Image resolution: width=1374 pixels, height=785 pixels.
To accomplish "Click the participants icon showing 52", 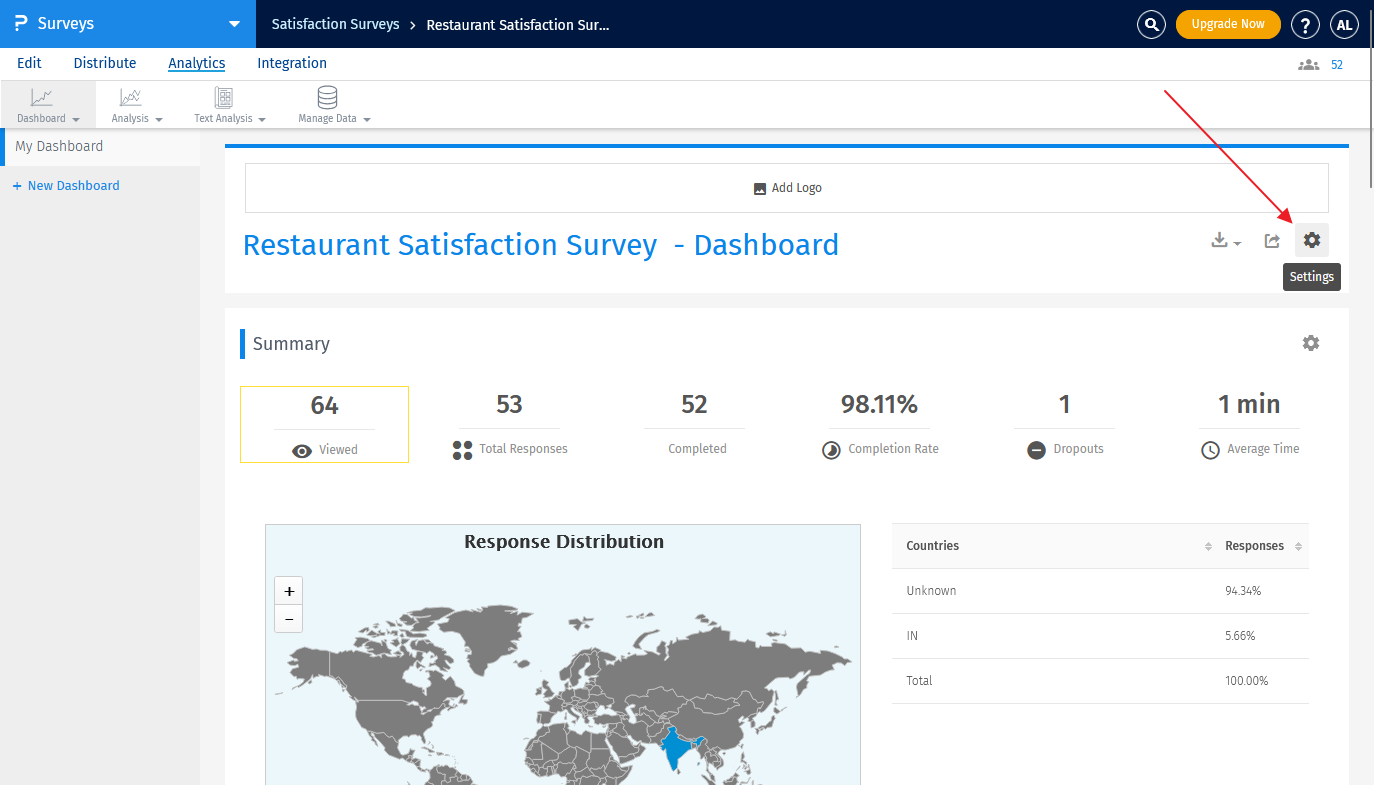I will (1308, 63).
